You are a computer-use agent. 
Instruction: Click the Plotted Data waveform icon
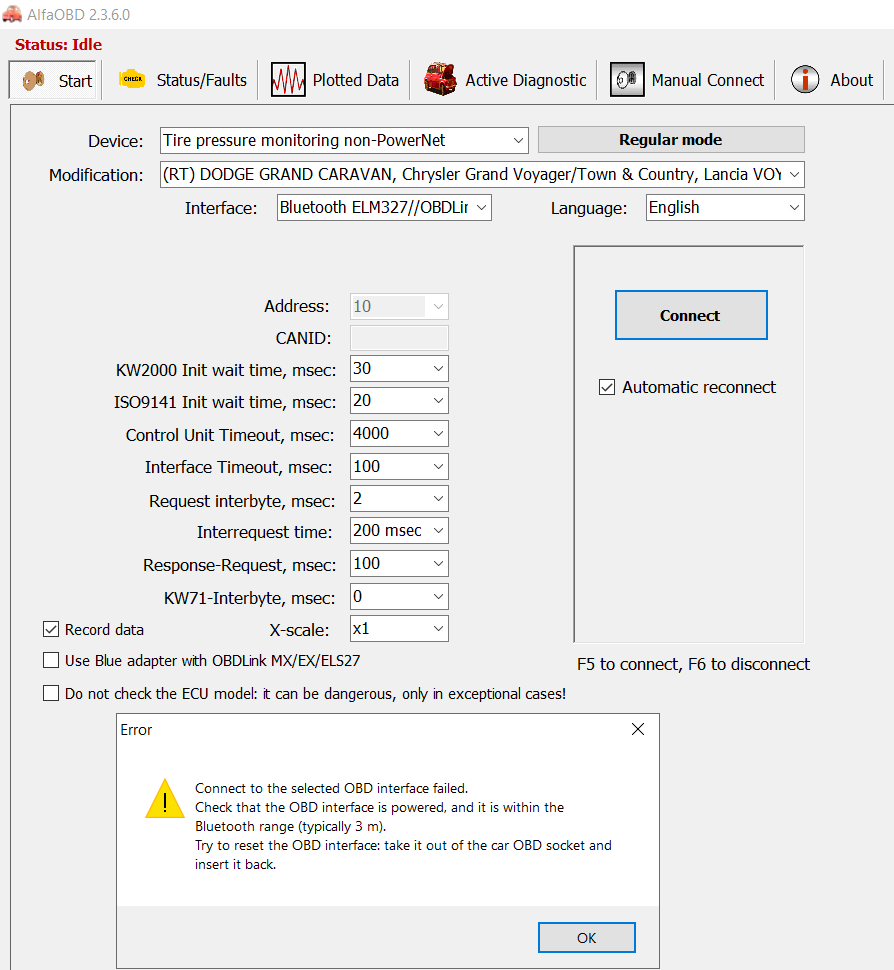(x=288, y=80)
